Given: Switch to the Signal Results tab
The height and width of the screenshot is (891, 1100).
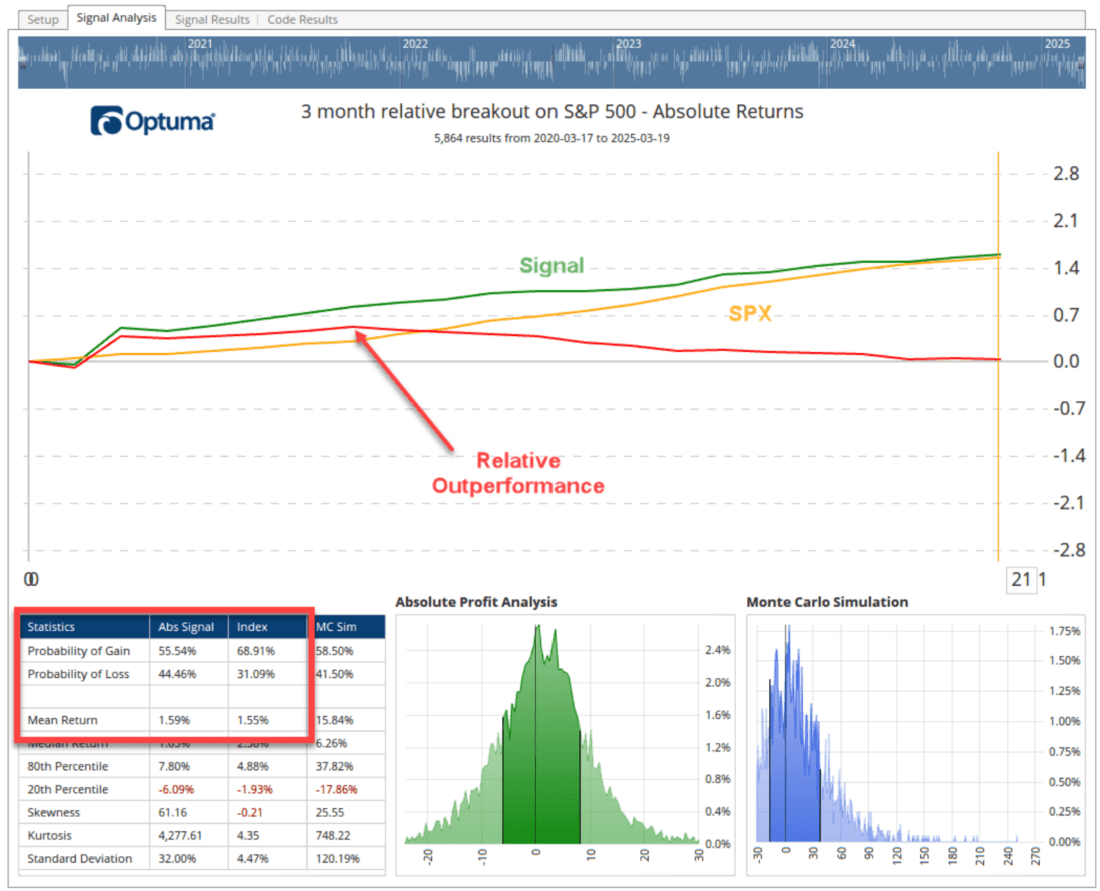Looking at the screenshot, I should click(212, 20).
